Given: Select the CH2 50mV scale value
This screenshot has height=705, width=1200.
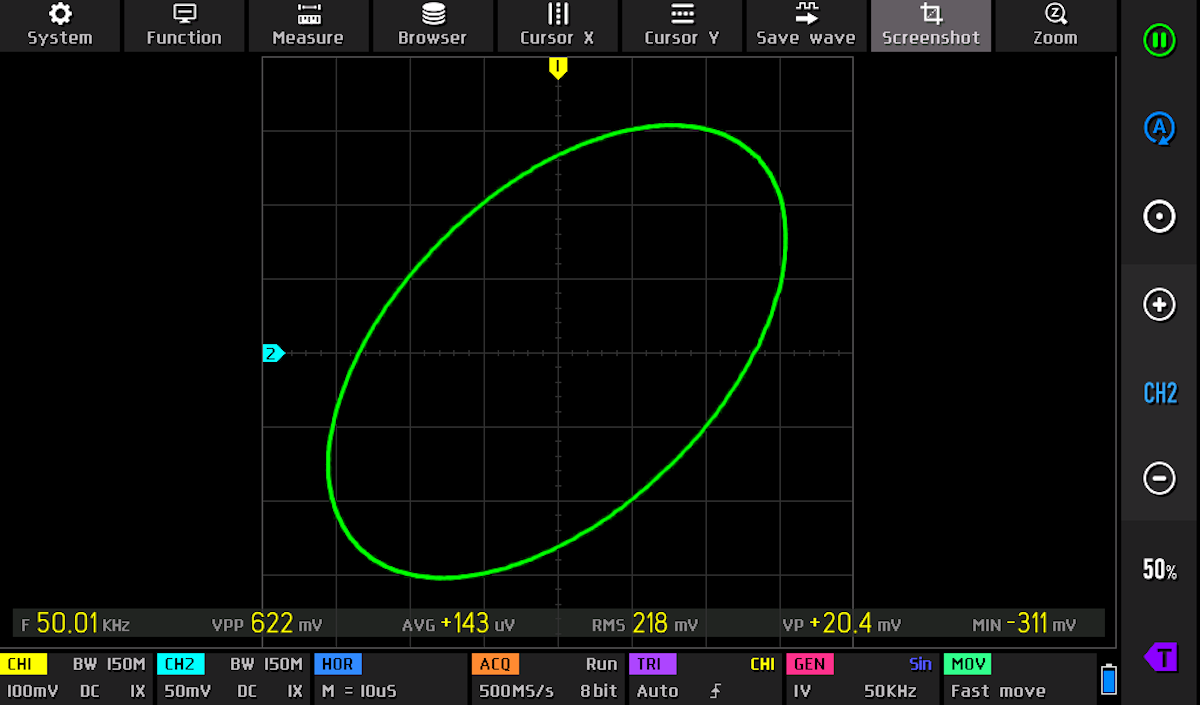Looking at the screenshot, I should point(187,691).
